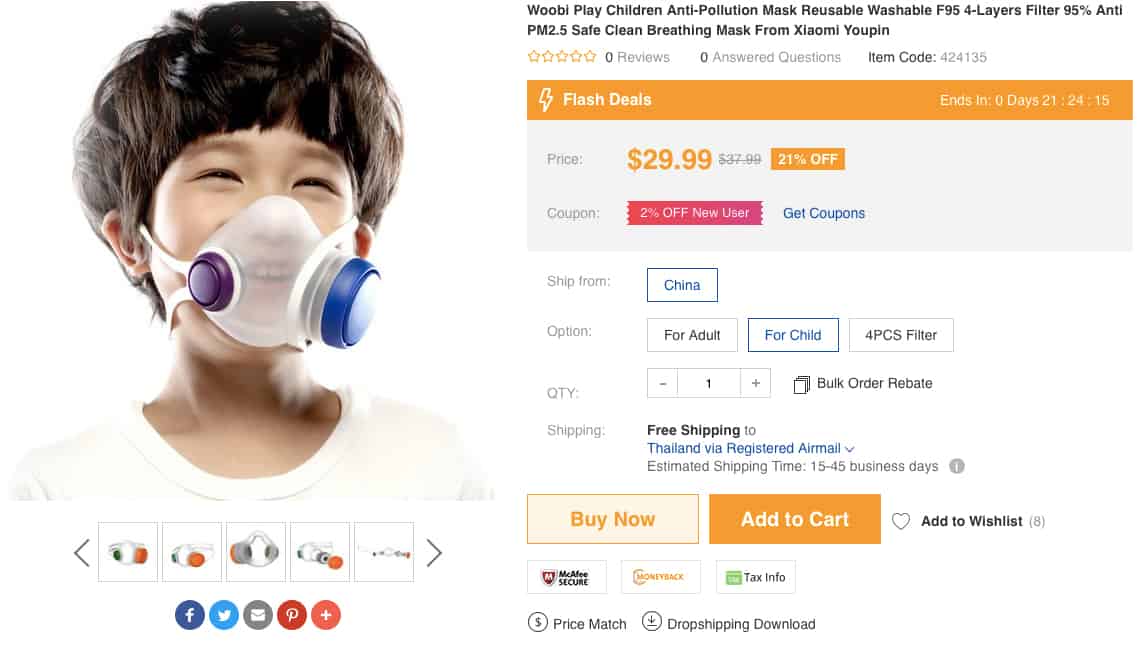Share product on Pinterest
Screen dimensions: 1139x645
pos(292,614)
